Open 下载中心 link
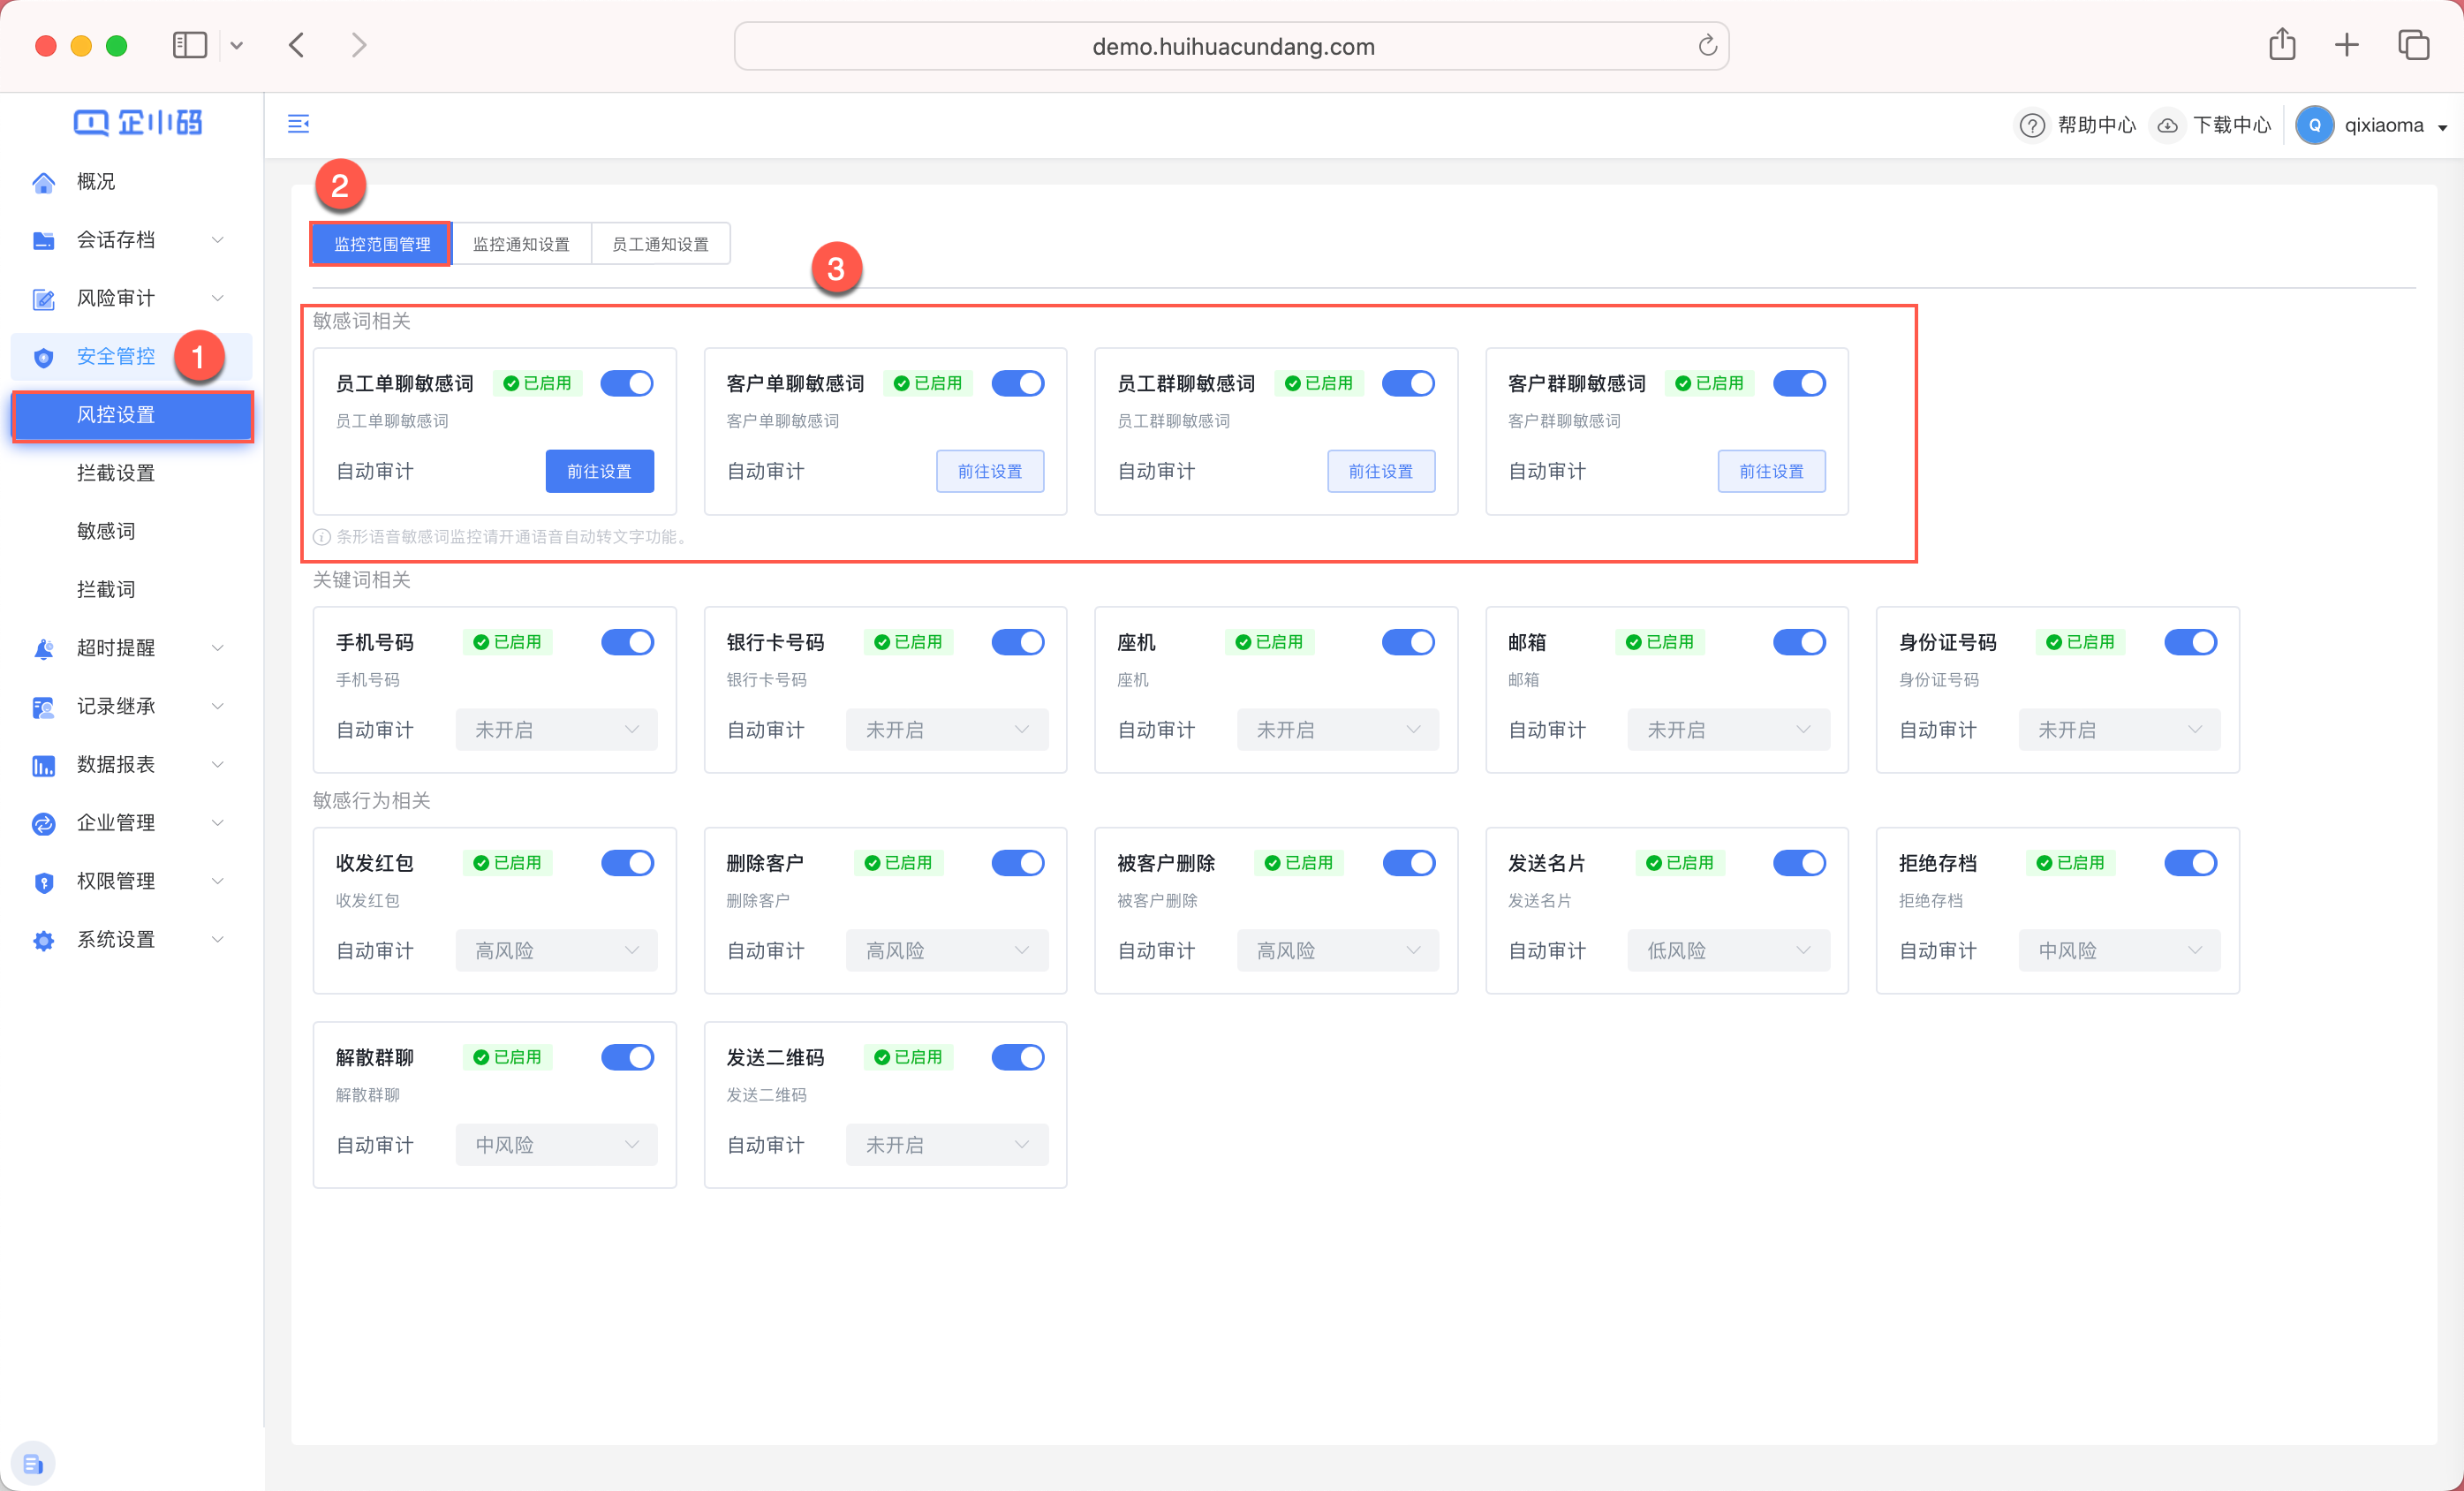The image size is (2464, 1491). click(x=2232, y=125)
